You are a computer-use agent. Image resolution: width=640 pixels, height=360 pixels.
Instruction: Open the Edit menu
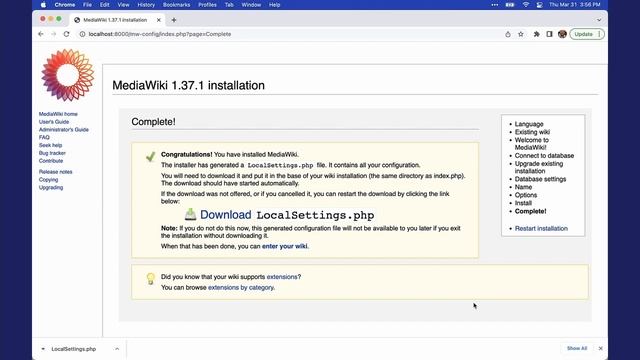click(104, 5)
